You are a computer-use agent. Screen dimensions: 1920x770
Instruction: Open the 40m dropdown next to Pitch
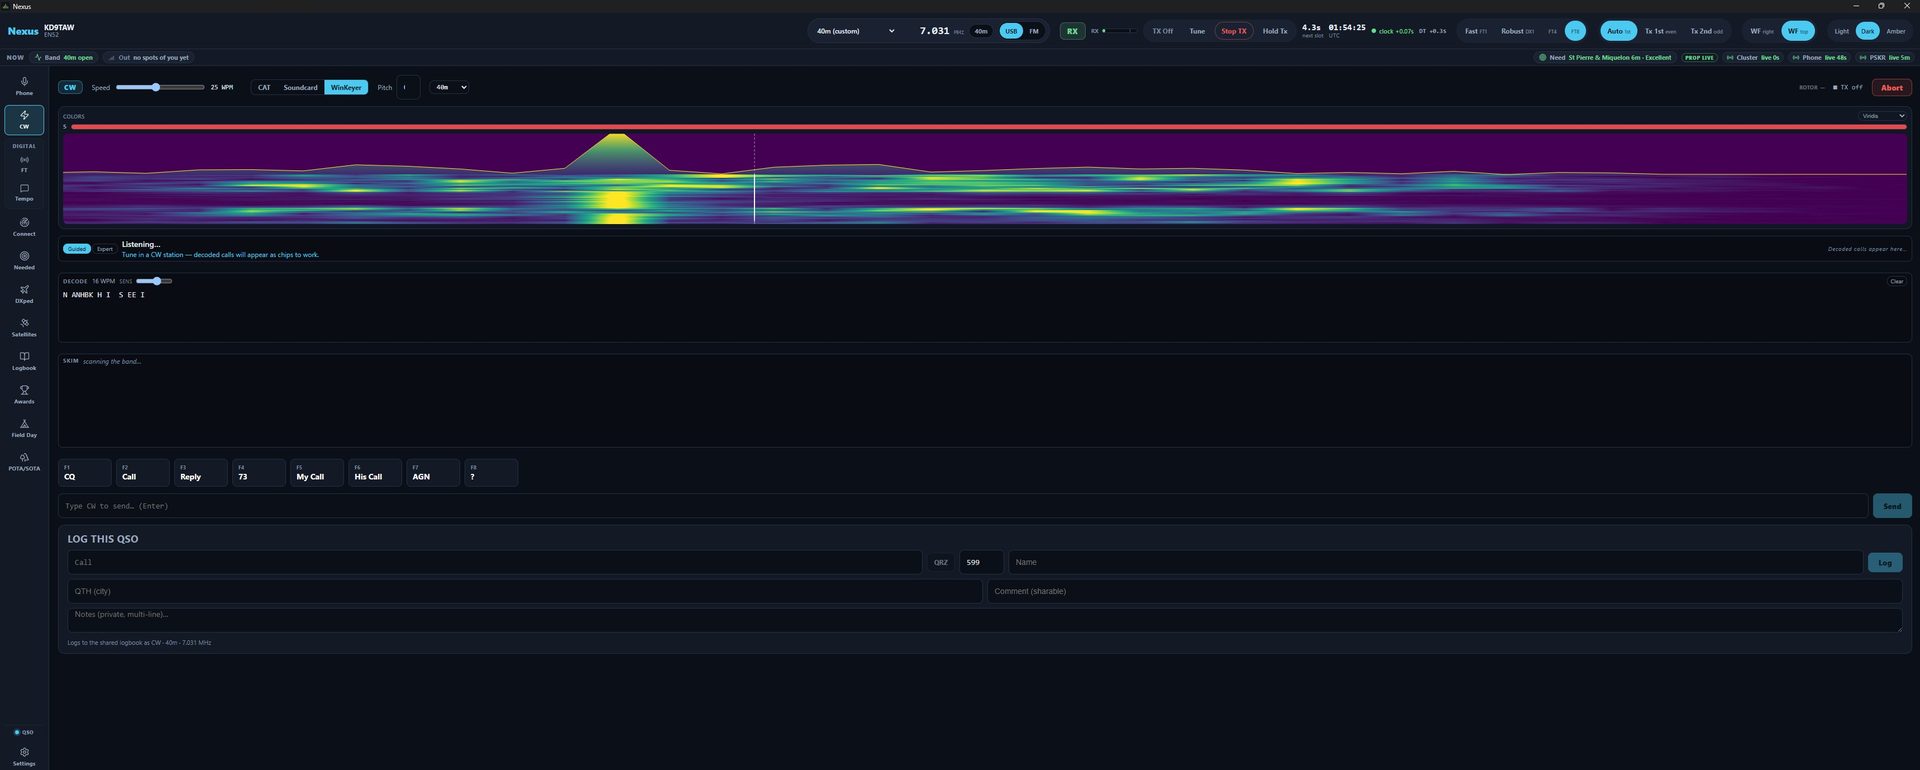(449, 87)
